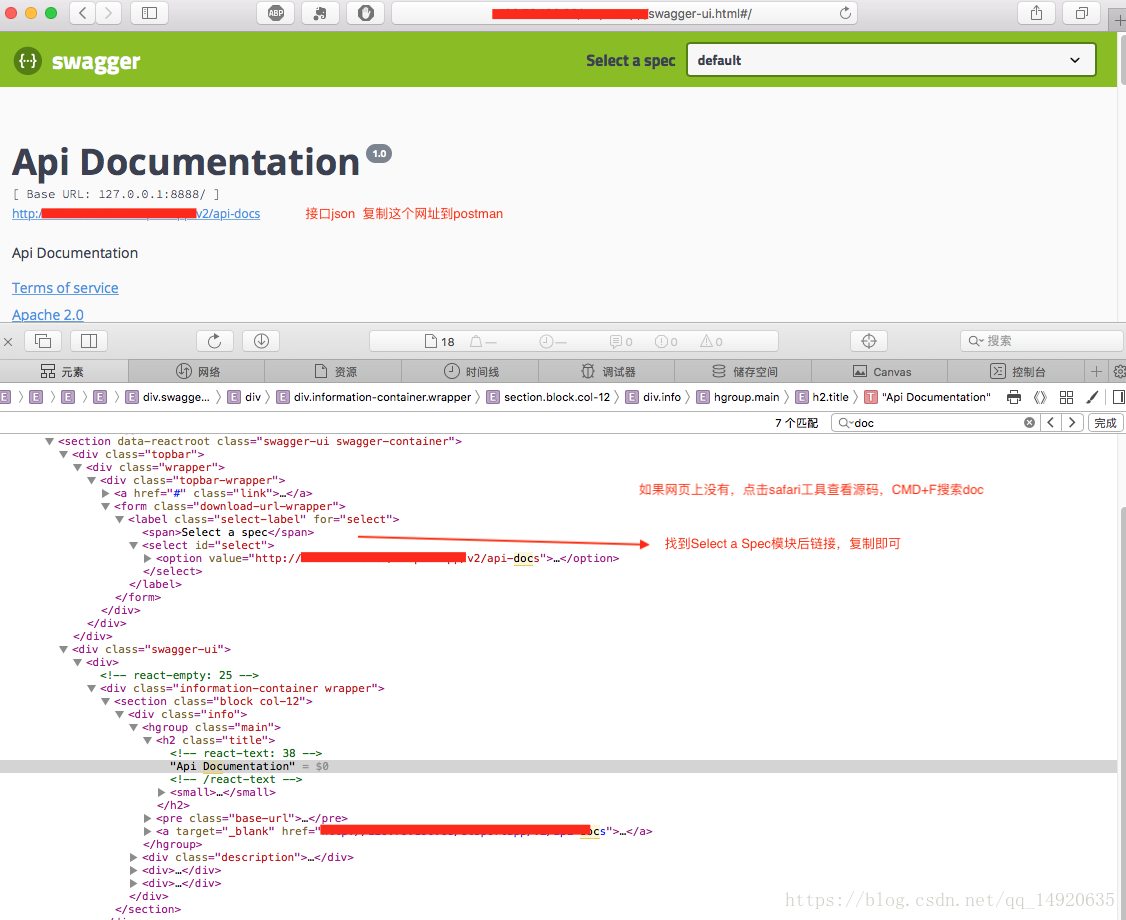Show all tabs overview button
This screenshot has height=920, width=1126.
tap(1081, 13)
